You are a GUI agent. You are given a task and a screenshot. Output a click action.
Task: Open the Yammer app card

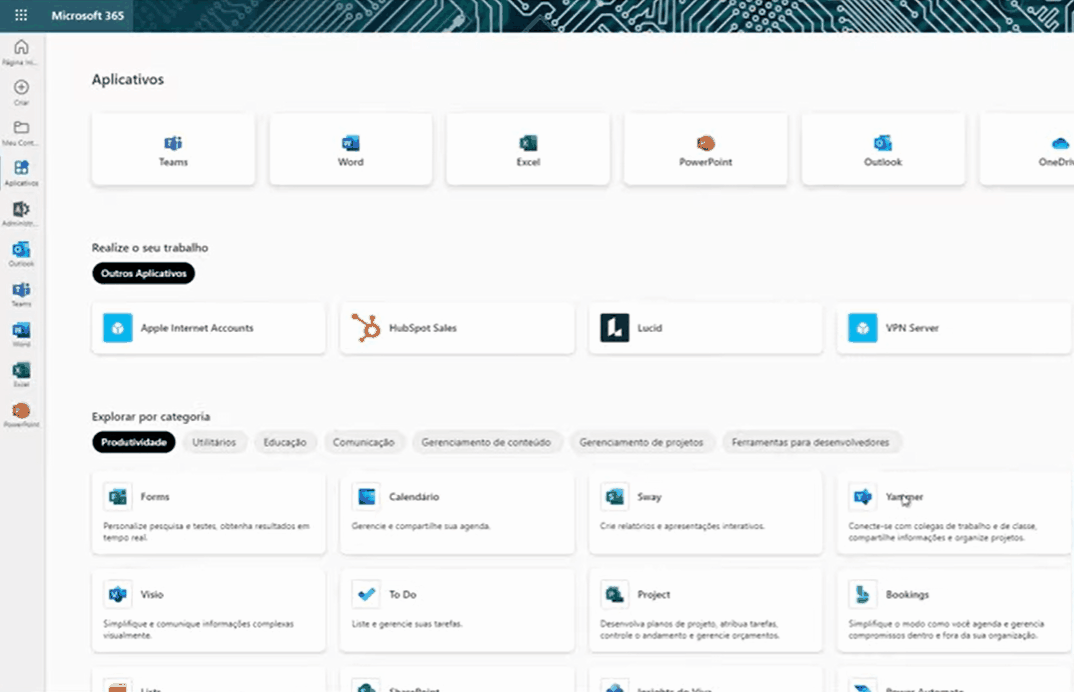953,512
